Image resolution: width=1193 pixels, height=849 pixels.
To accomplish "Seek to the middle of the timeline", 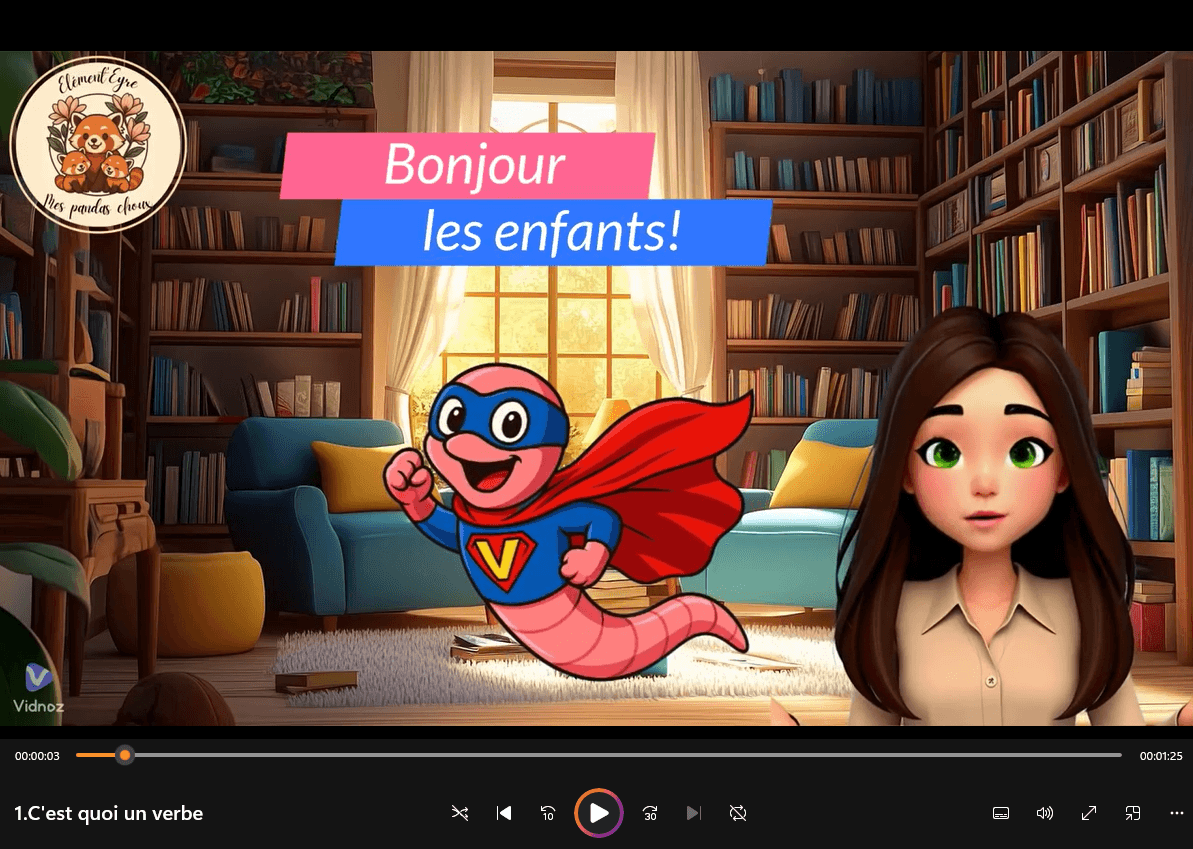I will pos(599,755).
